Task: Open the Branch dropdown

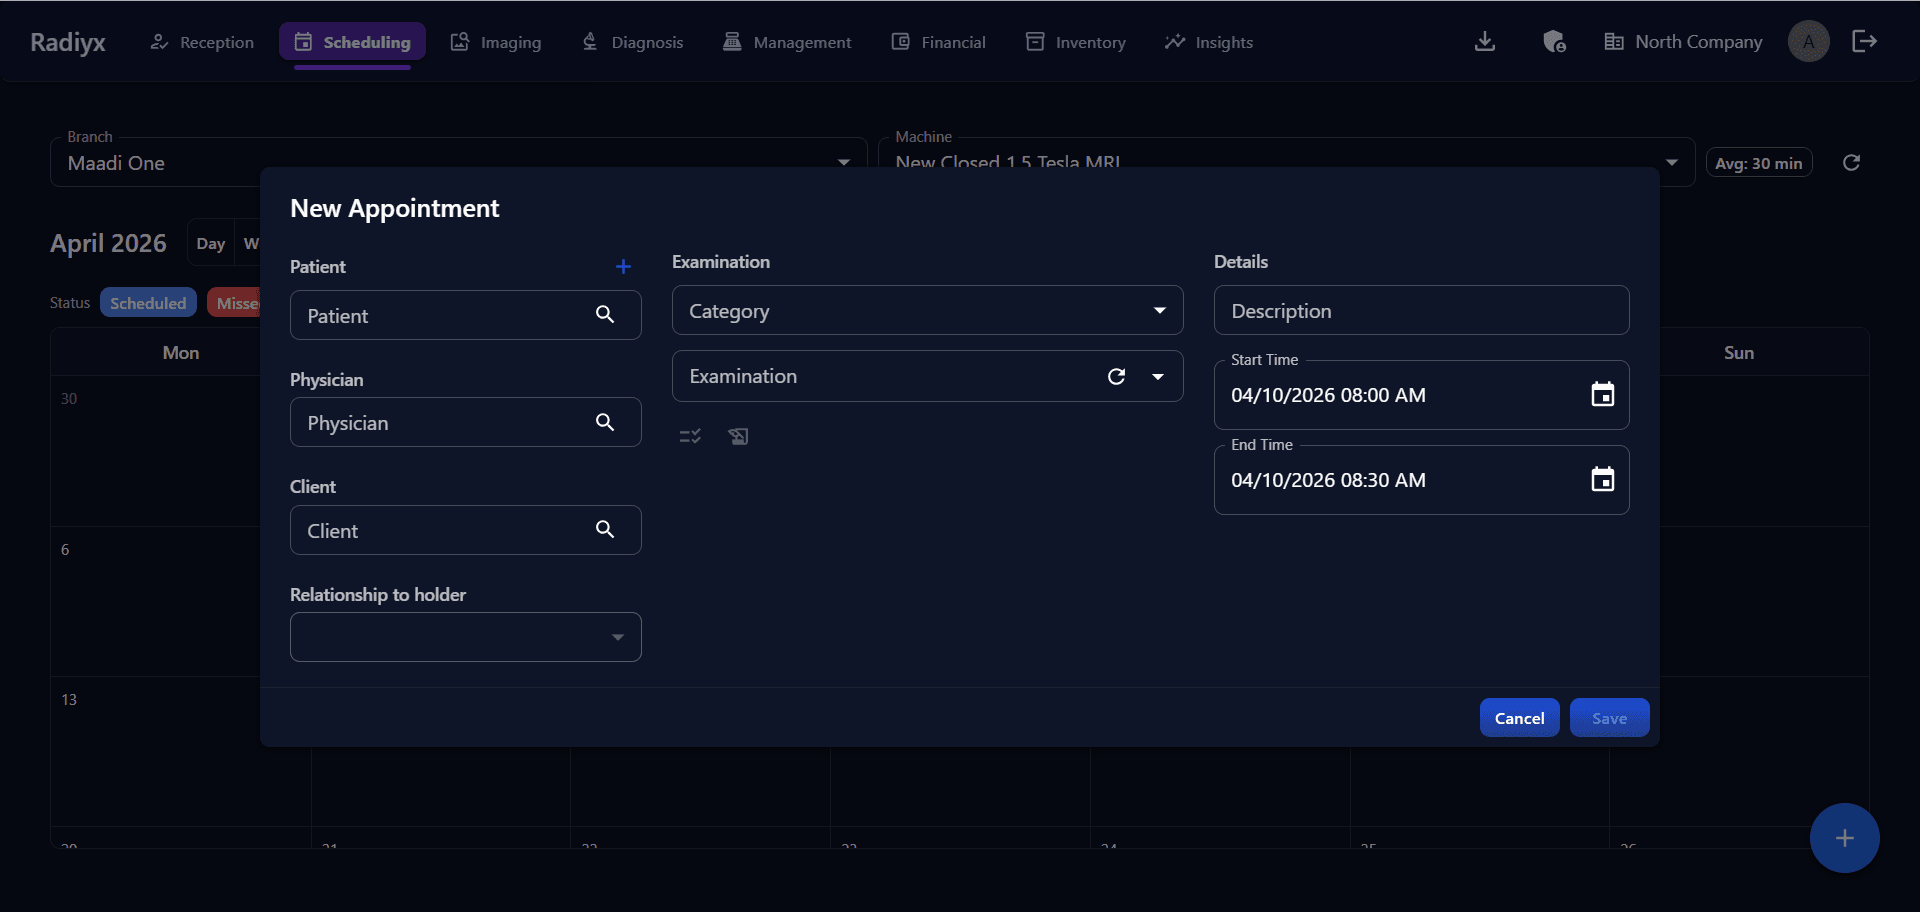Action: [x=458, y=163]
